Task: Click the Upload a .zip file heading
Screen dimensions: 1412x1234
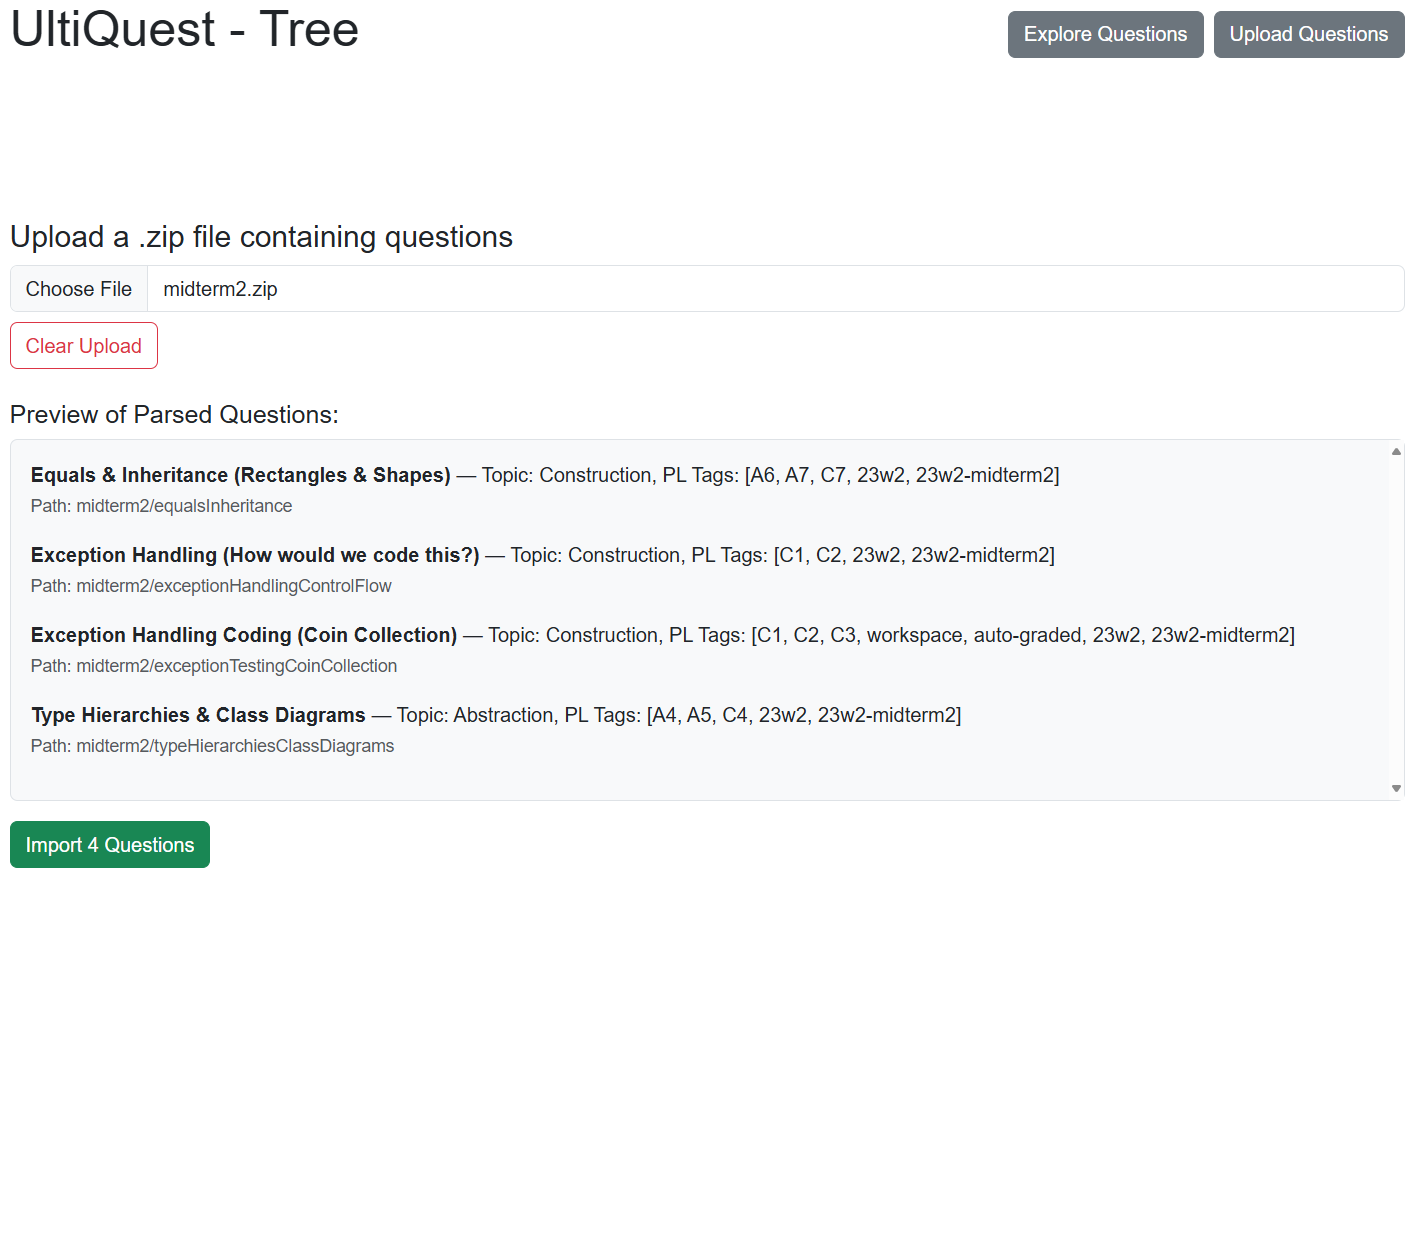Action: tap(261, 237)
